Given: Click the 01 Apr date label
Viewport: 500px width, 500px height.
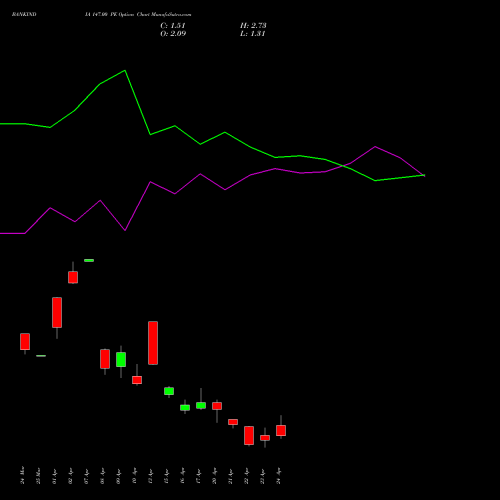Looking at the screenshot, I should 54,476.
